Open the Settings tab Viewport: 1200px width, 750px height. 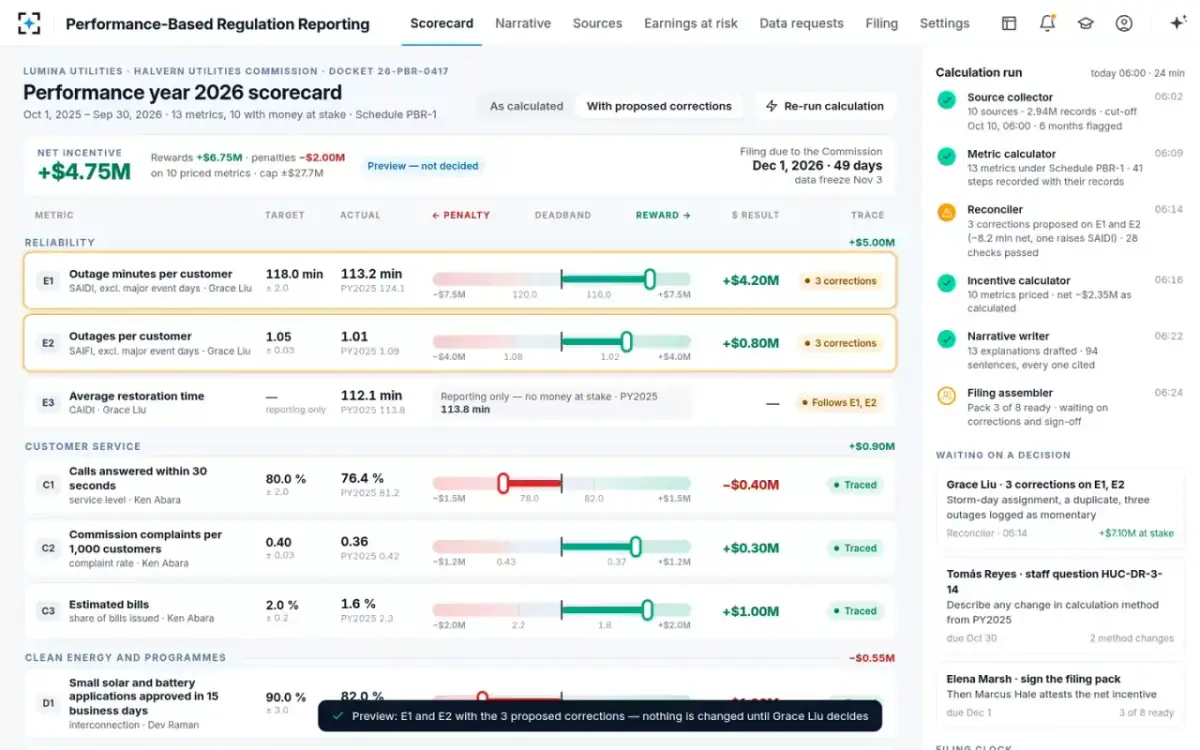pyautogui.click(x=944, y=23)
